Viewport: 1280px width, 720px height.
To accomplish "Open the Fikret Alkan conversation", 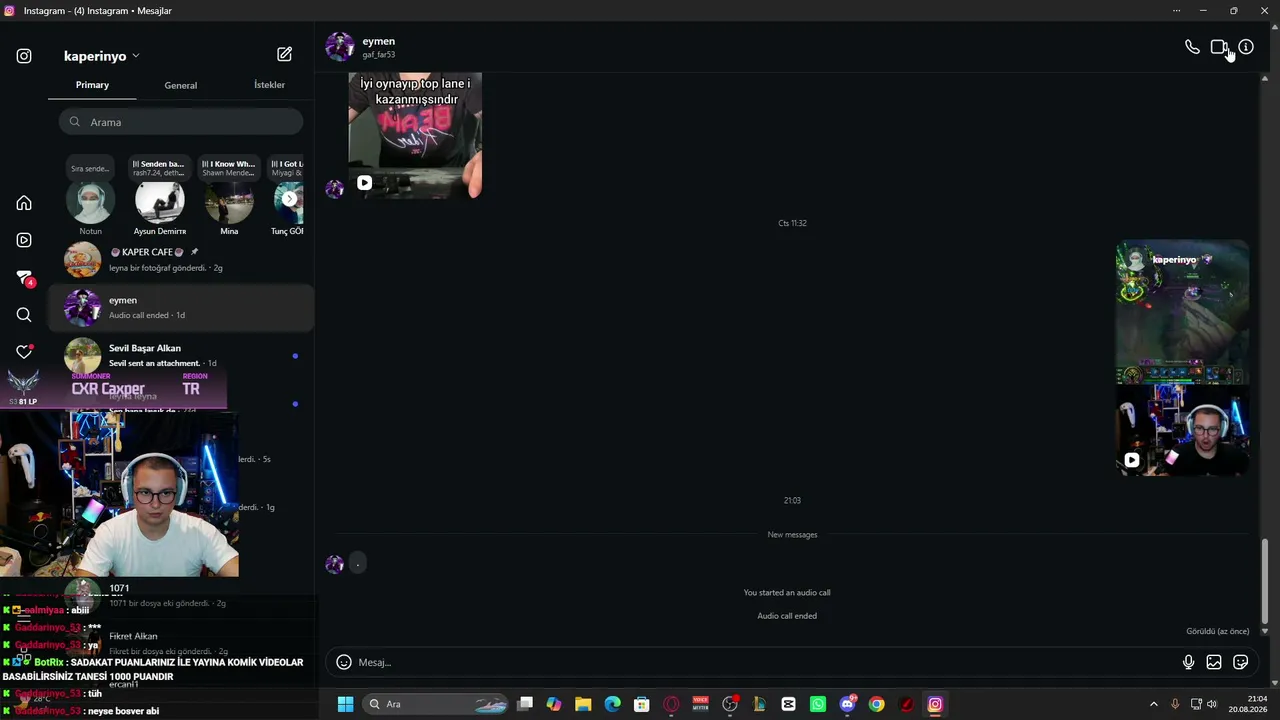I will click(x=181, y=643).
